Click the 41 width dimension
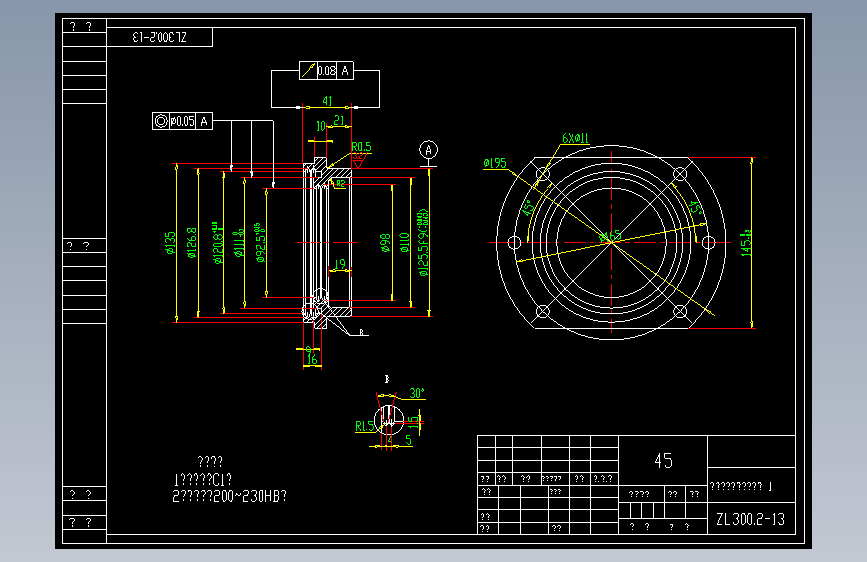 pyautogui.click(x=327, y=101)
